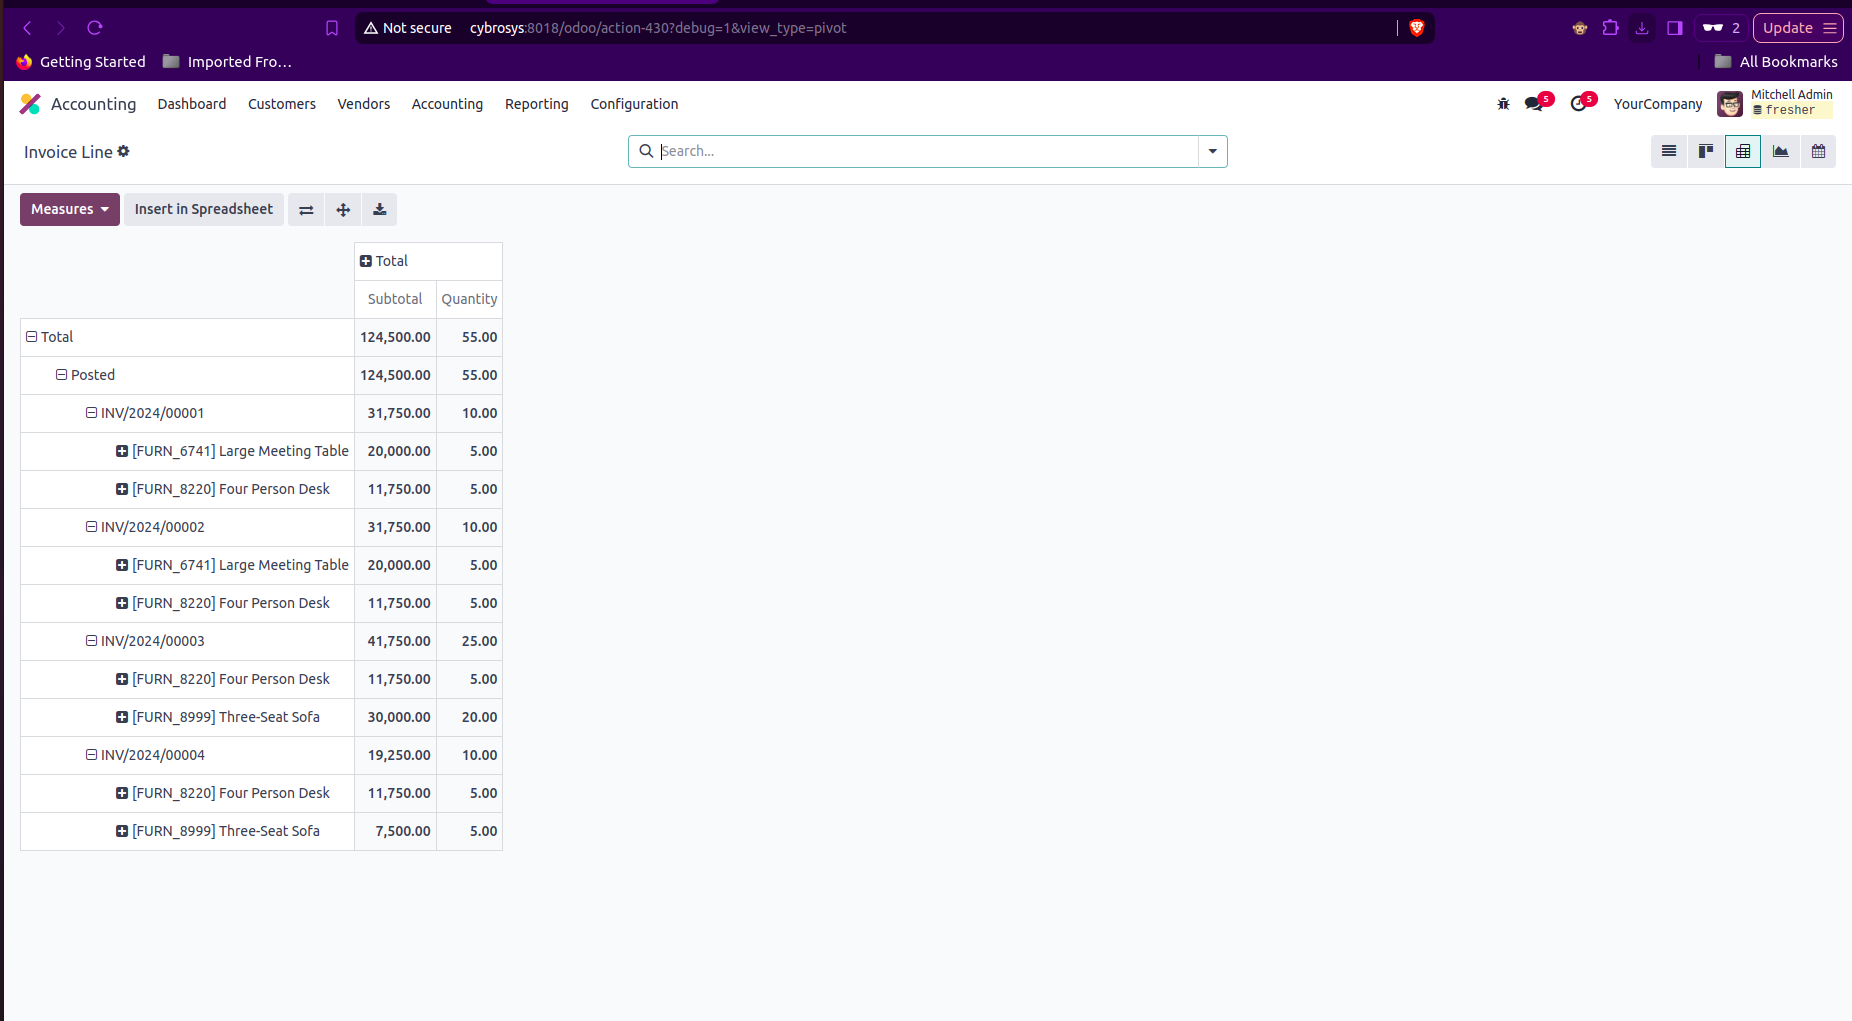Open the conversations message icon
The width and height of the screenshot is (1852, 1021).
click(1534, 104)
